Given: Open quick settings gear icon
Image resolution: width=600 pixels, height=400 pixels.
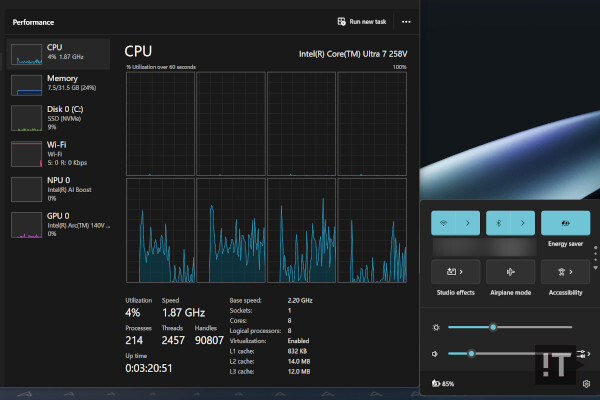Looking at the screenshot, I should [x=585, y=383].
